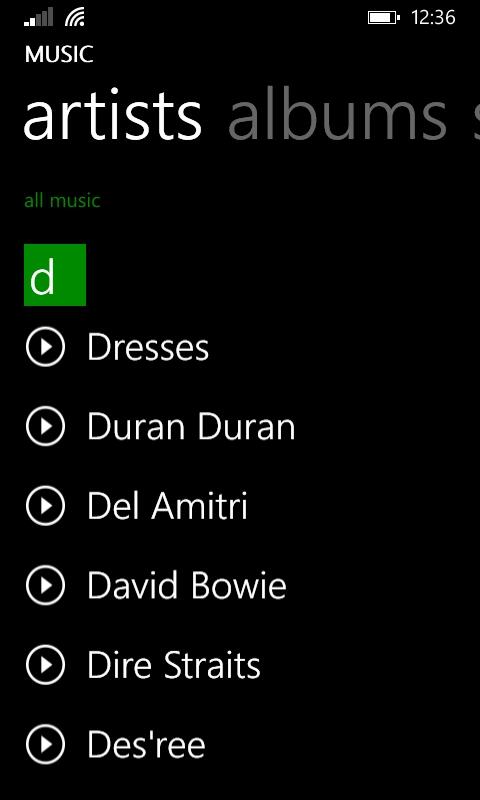Open the Dresses artist page

148,347
